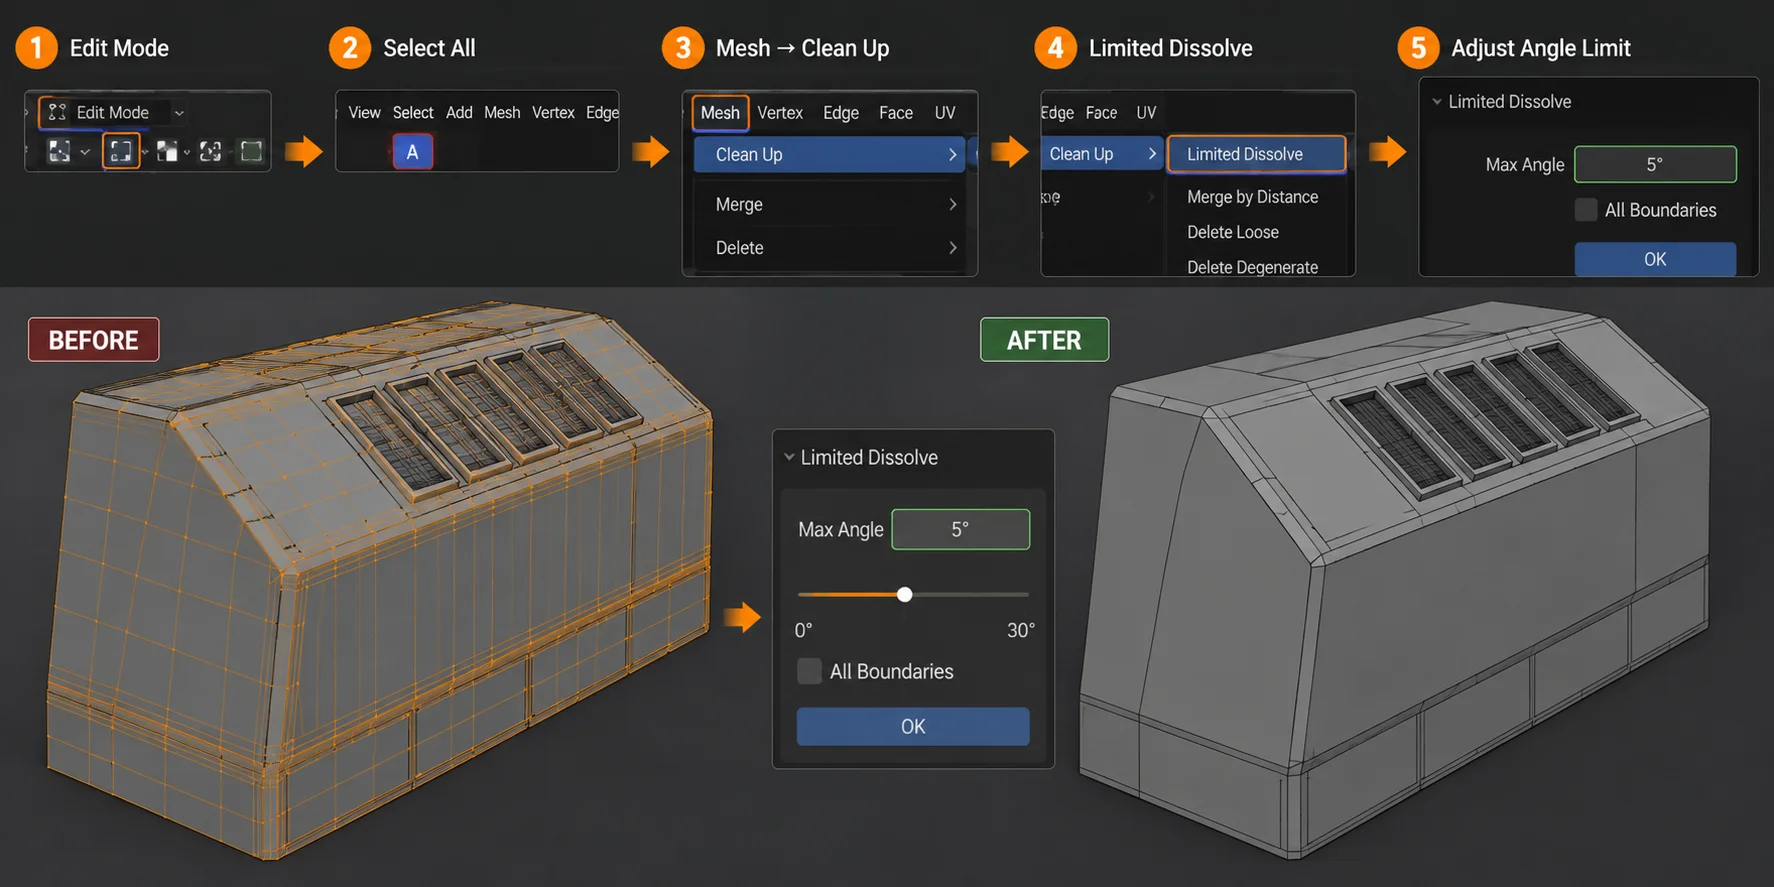The image size is (1774, 887).
Task: Expand Clean Up chevron in step 4 menu
Action: [1152, 153]
